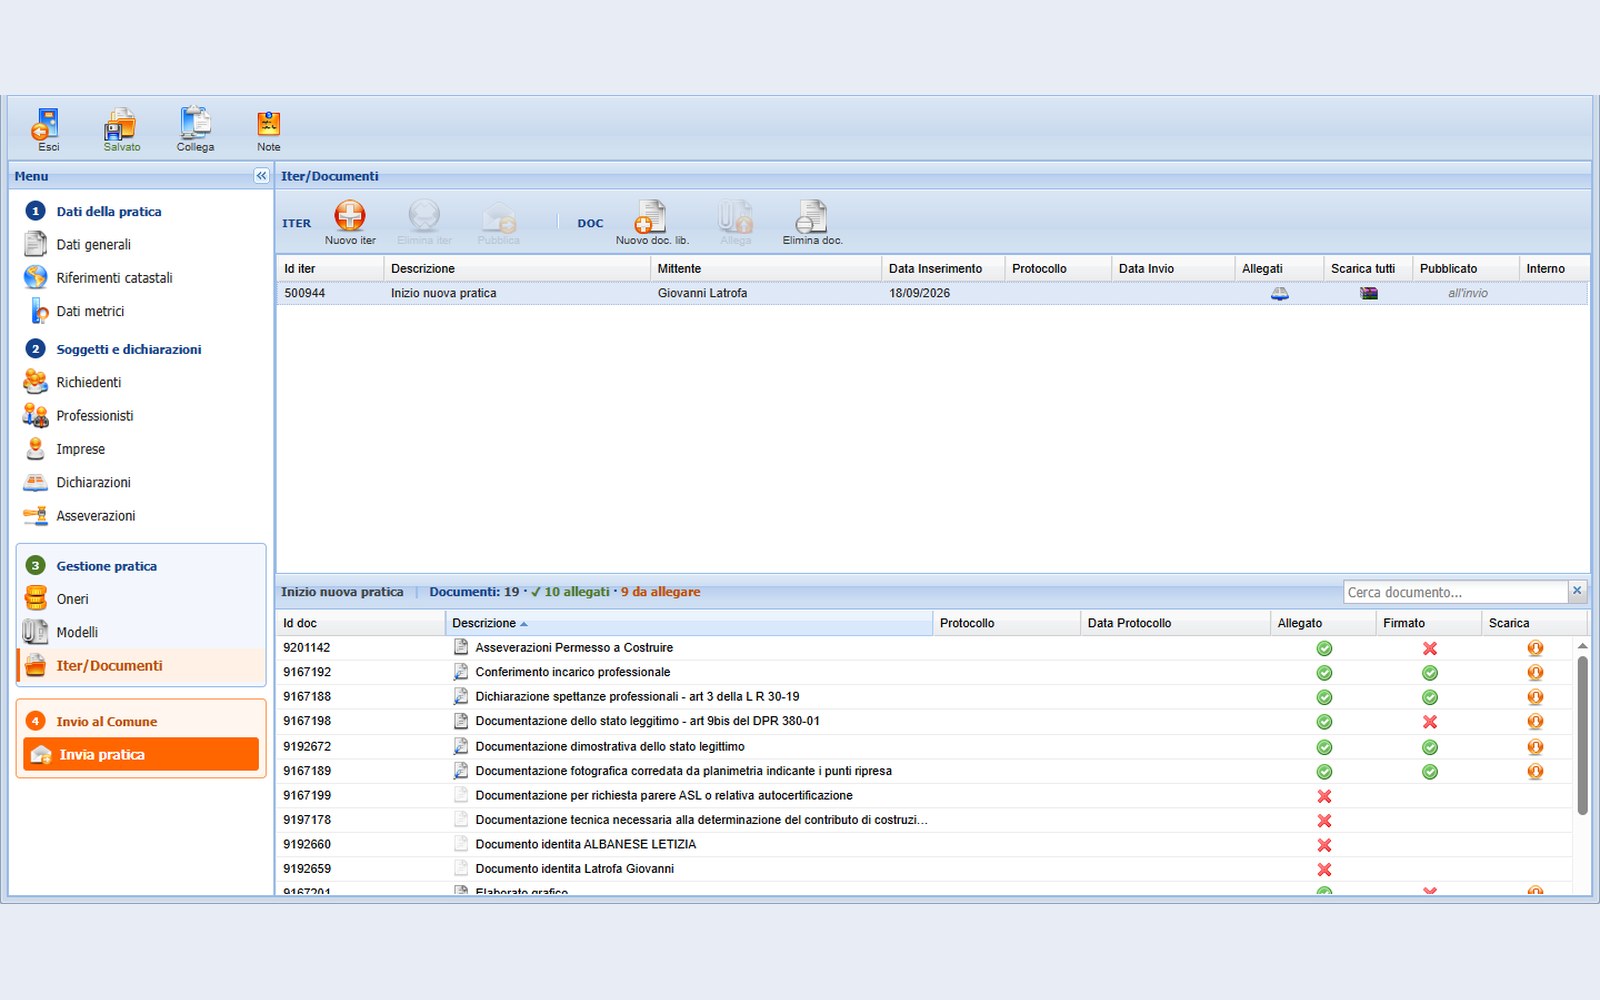Select the Oneri menu entry
Screen dimensions: 1600x1000
pyautogui.click(x=72, y=599)
